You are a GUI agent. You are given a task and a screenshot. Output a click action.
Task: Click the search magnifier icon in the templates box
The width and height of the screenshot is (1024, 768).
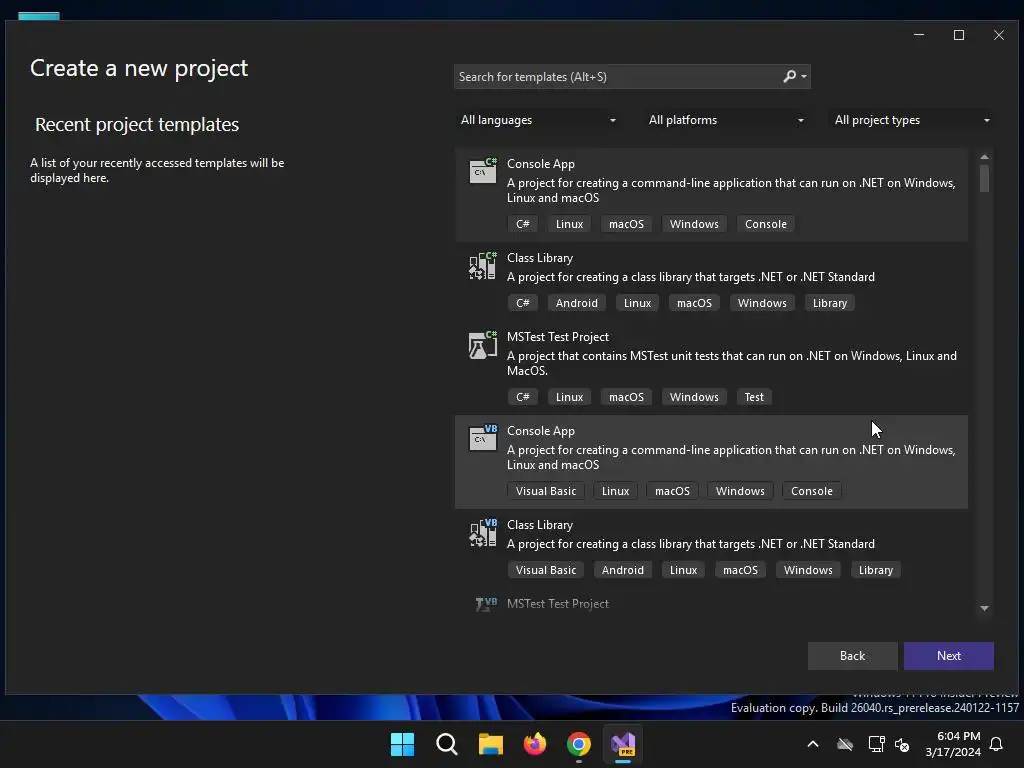pyautogui.click(x=790, y=76)
